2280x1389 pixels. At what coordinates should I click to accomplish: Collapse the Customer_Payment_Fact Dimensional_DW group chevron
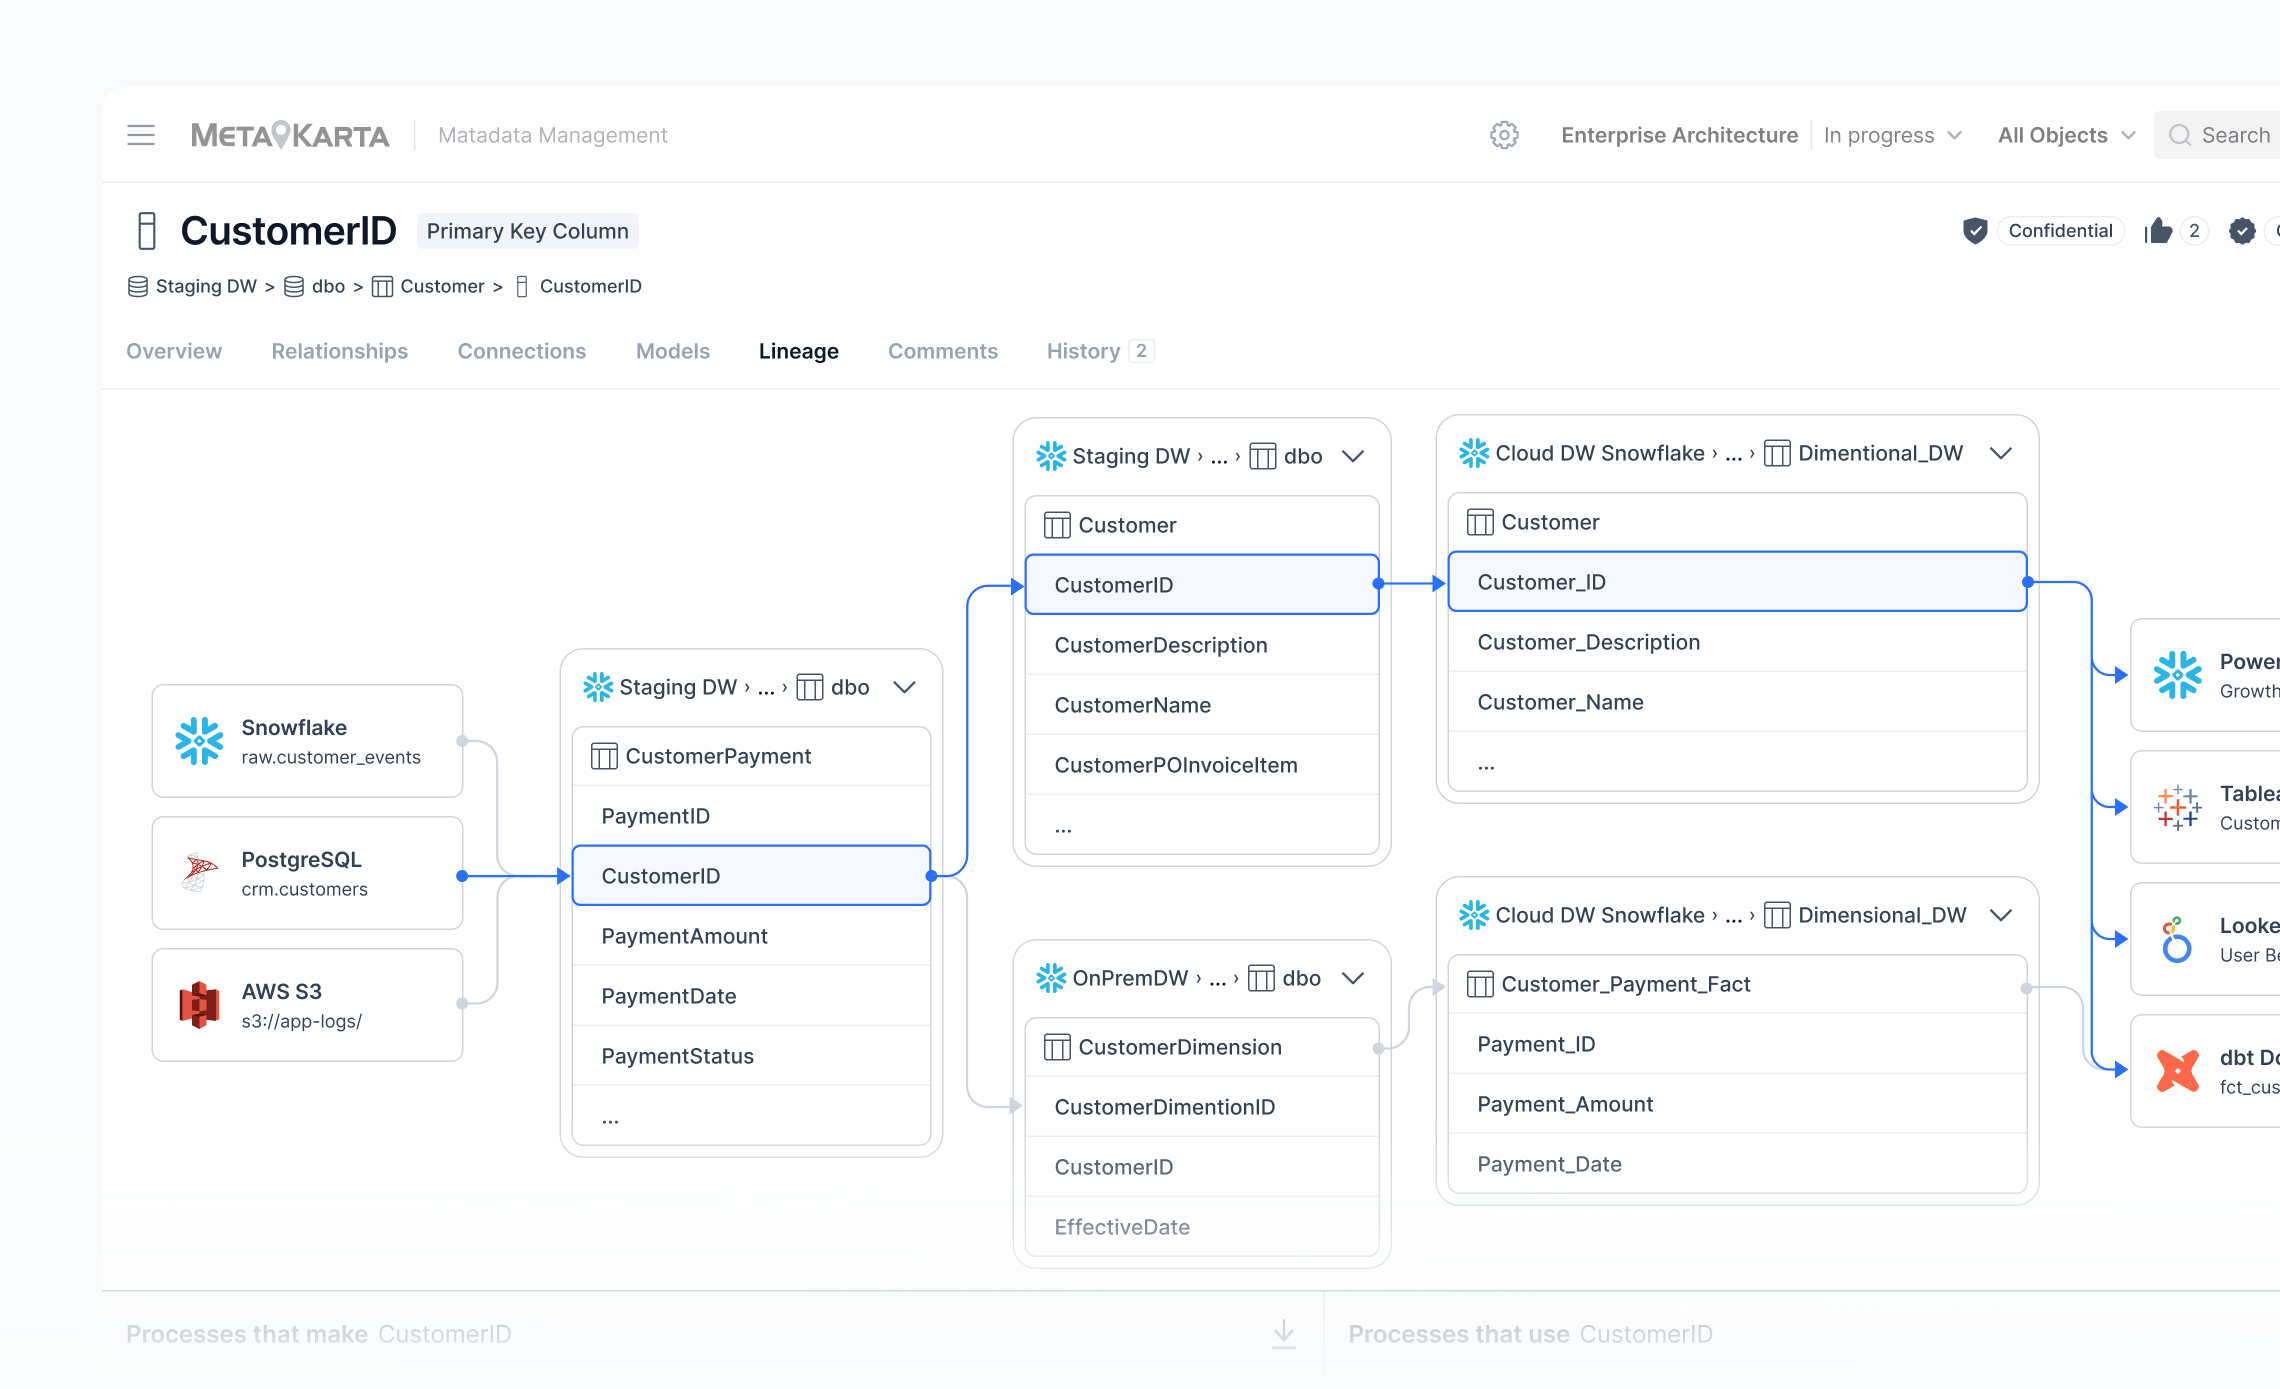2001,915
